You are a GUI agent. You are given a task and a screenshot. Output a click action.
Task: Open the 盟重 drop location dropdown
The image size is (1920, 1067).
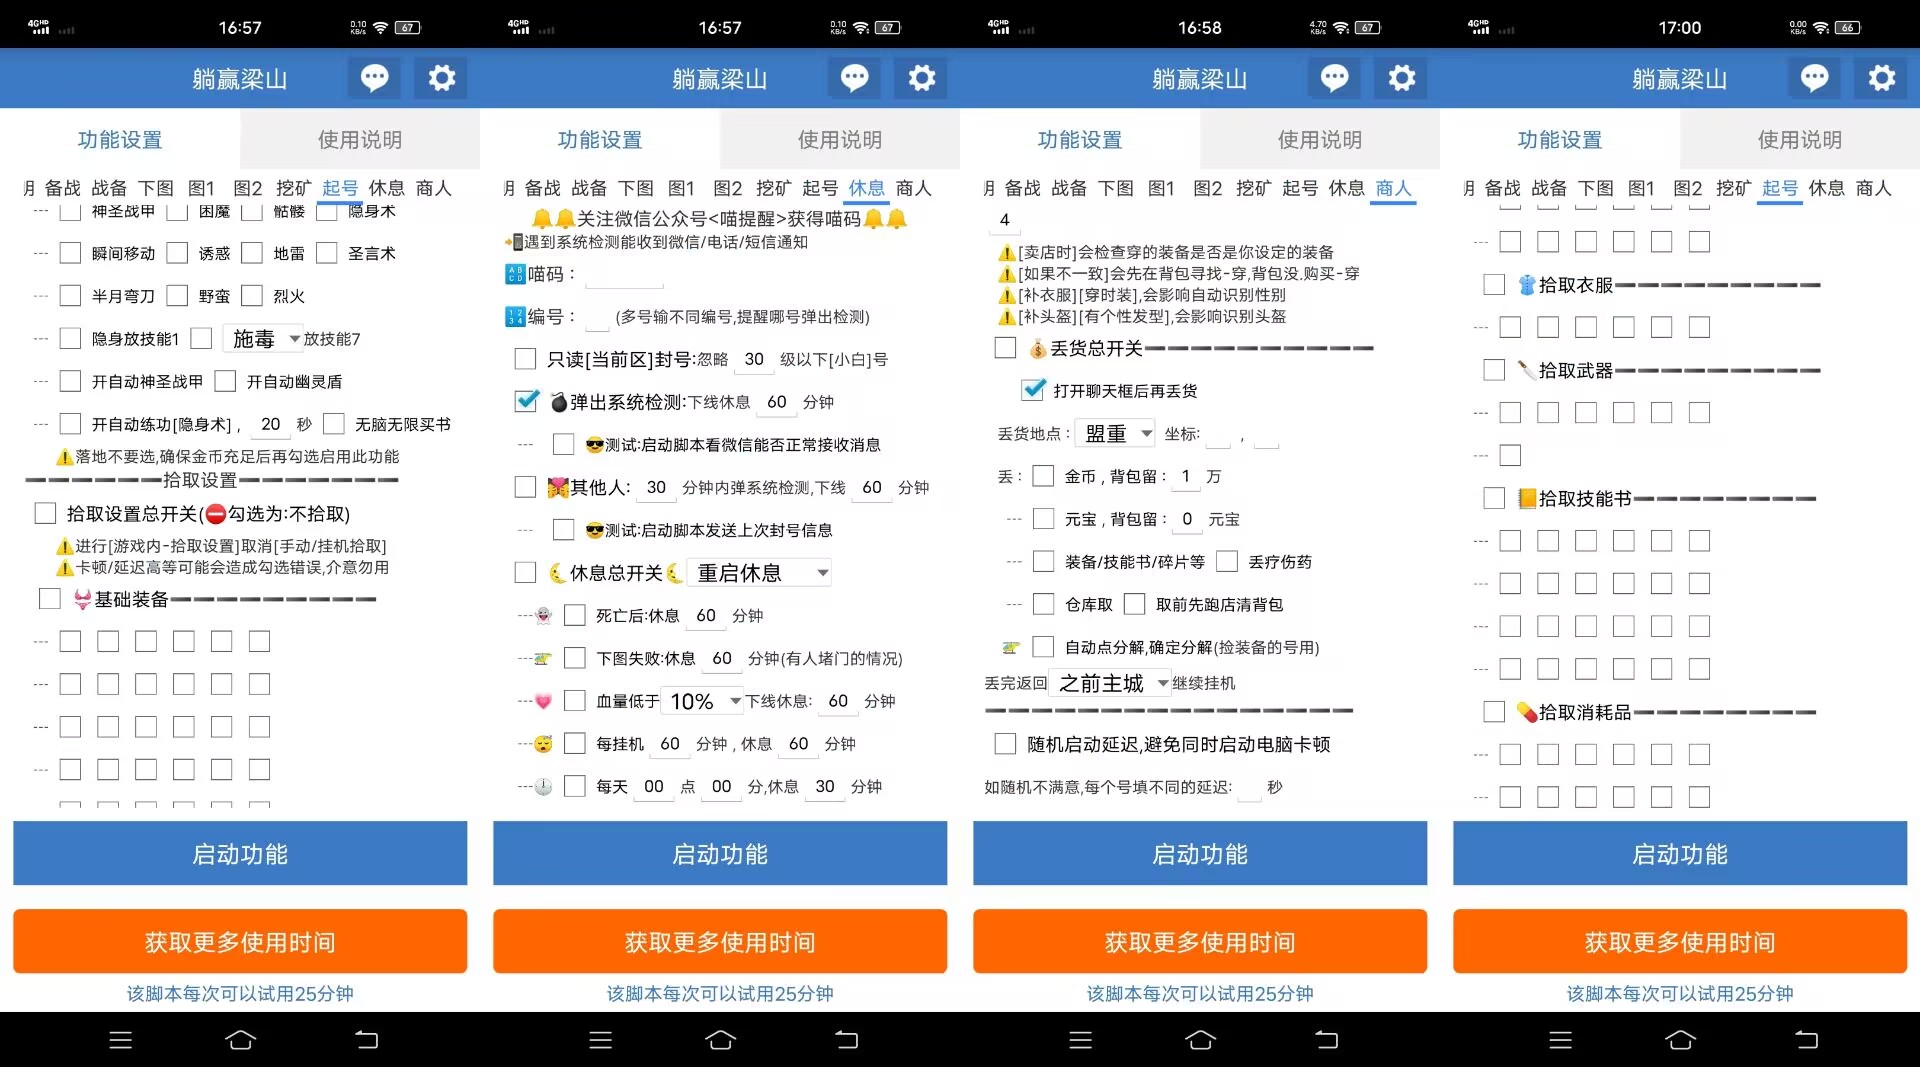point(1115,433)
